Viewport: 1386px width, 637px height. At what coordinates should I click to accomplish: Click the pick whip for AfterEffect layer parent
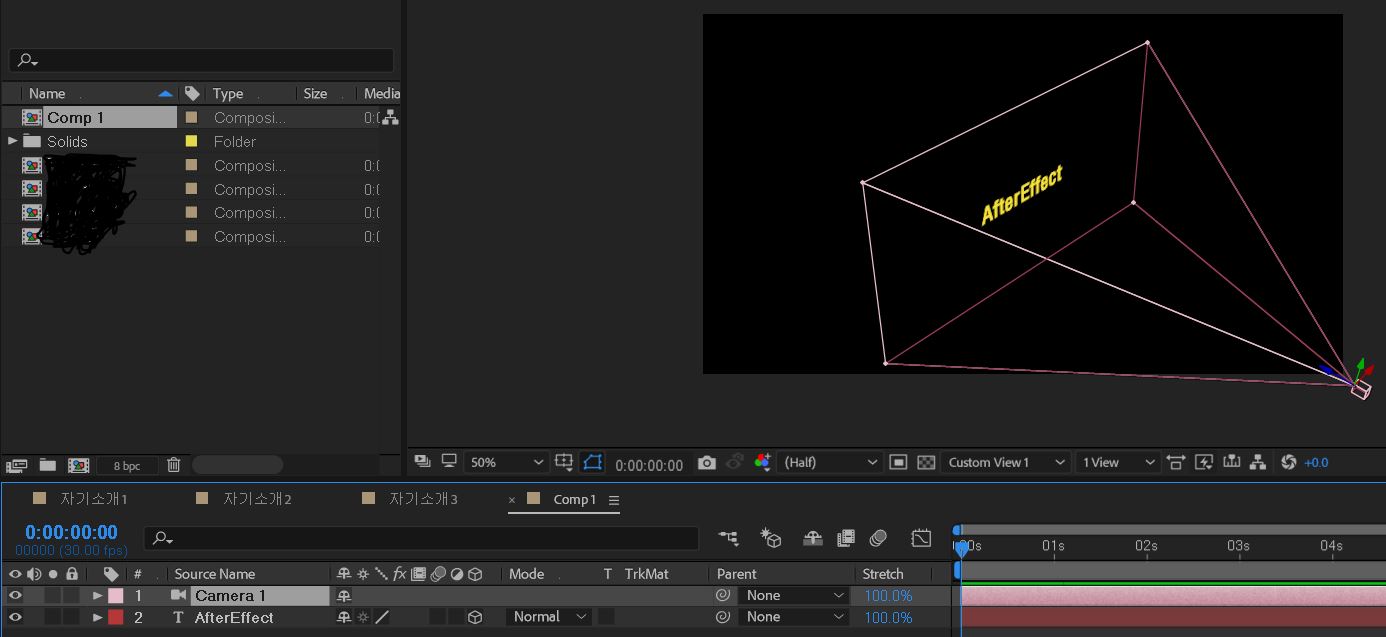click(x=722, y=617)
